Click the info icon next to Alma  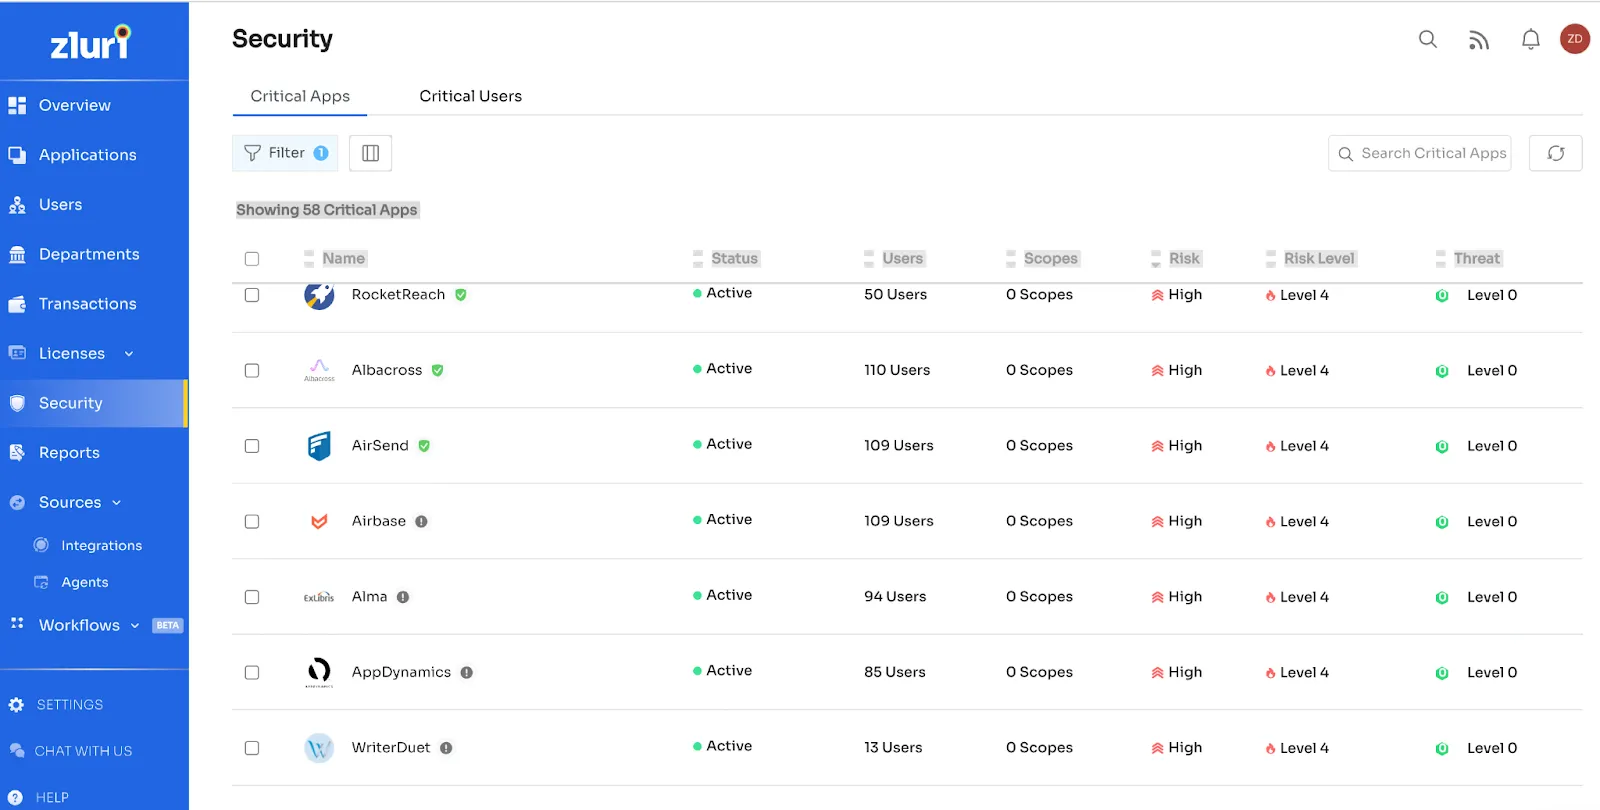(x=403, y=597)
